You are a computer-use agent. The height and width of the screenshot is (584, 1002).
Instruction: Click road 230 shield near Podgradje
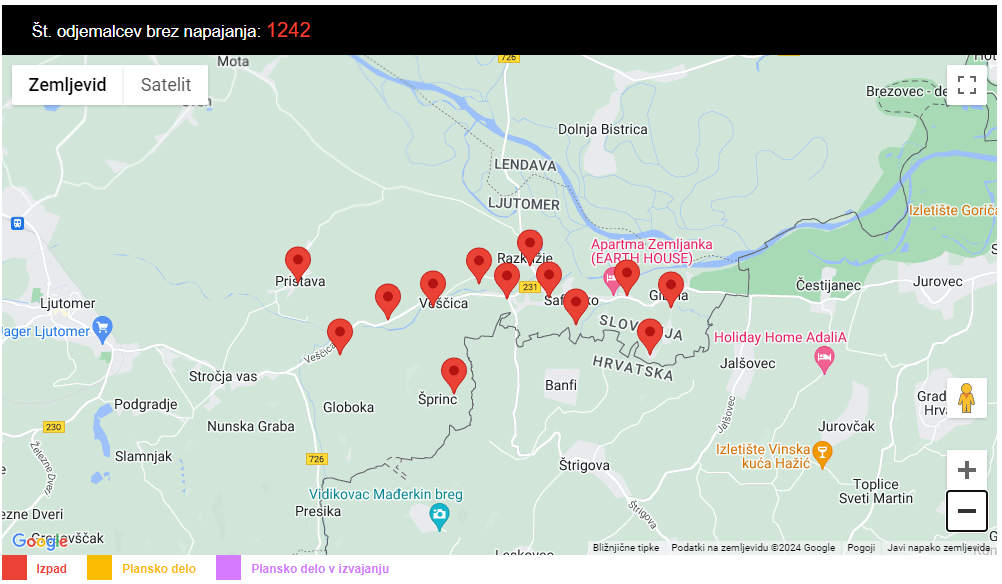54,427
